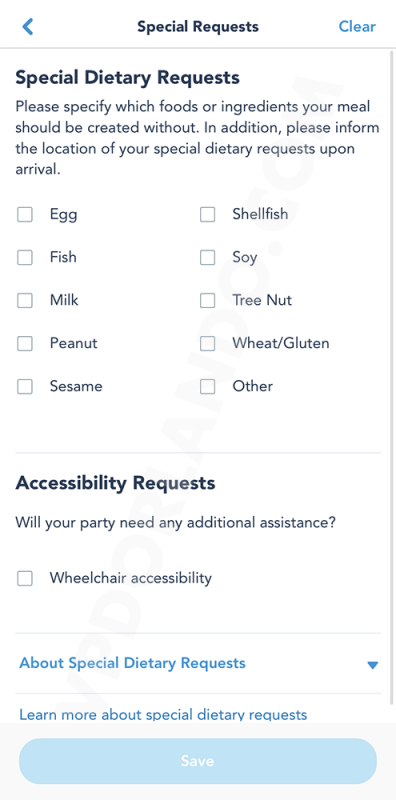This screenshot has width=396, height=800.
Task: Go back using the left chevron icon
Action: pos(28,27)
